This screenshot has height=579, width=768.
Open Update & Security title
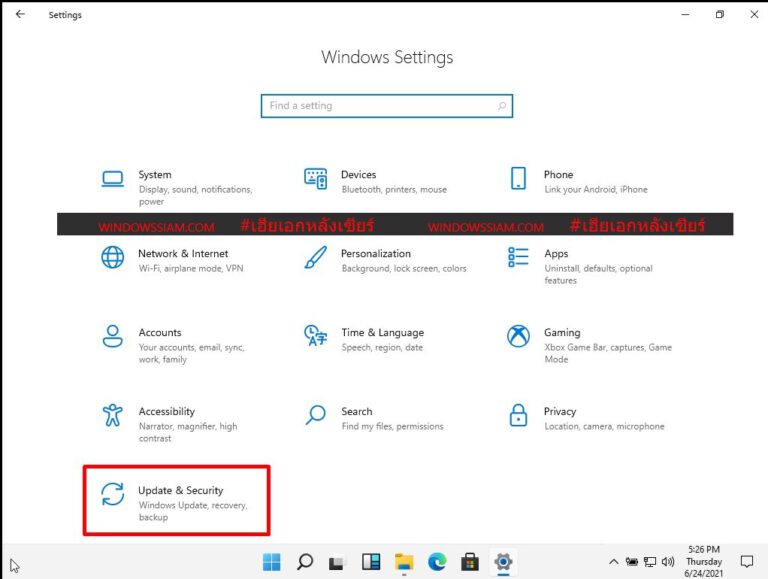(x=181, y=490)
